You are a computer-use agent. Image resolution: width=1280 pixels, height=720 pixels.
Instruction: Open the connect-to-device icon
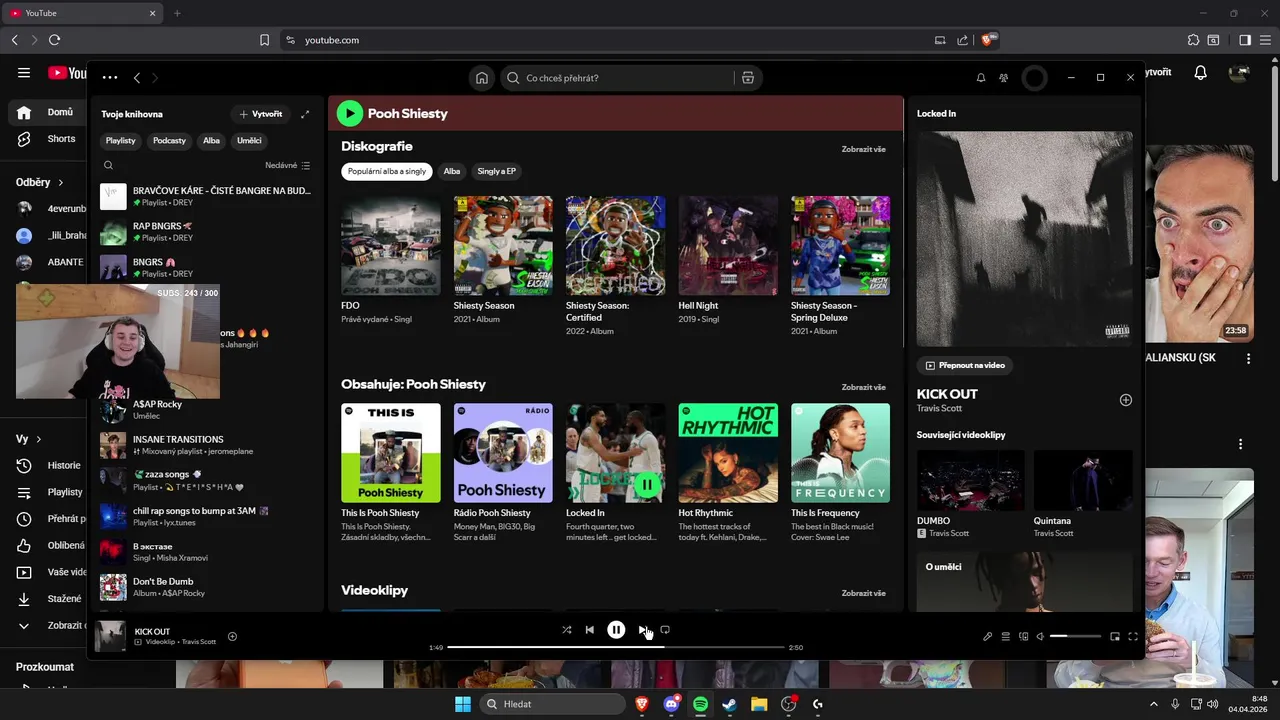pyautogui.click(x=1023, y=636)
